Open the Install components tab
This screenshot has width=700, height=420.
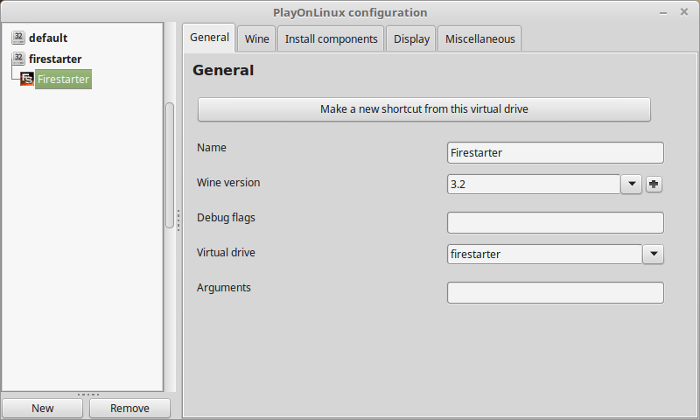(x=331, y=39)
